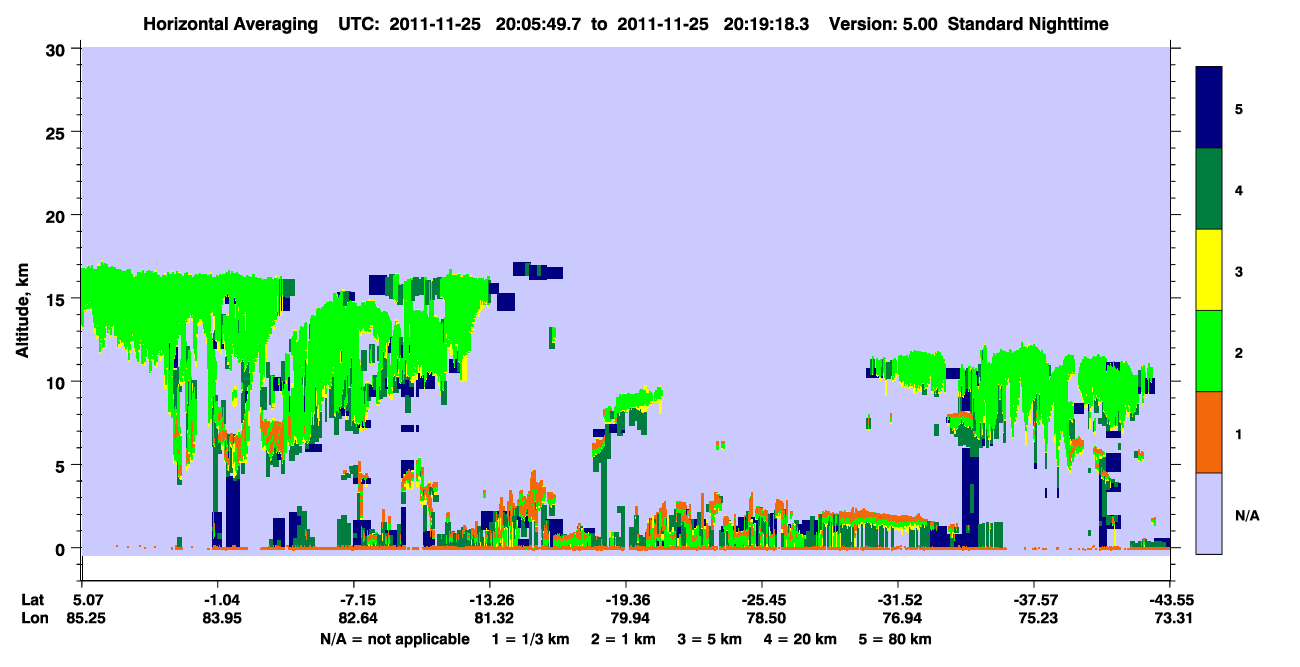
Task: Click the altitude tick label '30'
Action: point(58,49)
